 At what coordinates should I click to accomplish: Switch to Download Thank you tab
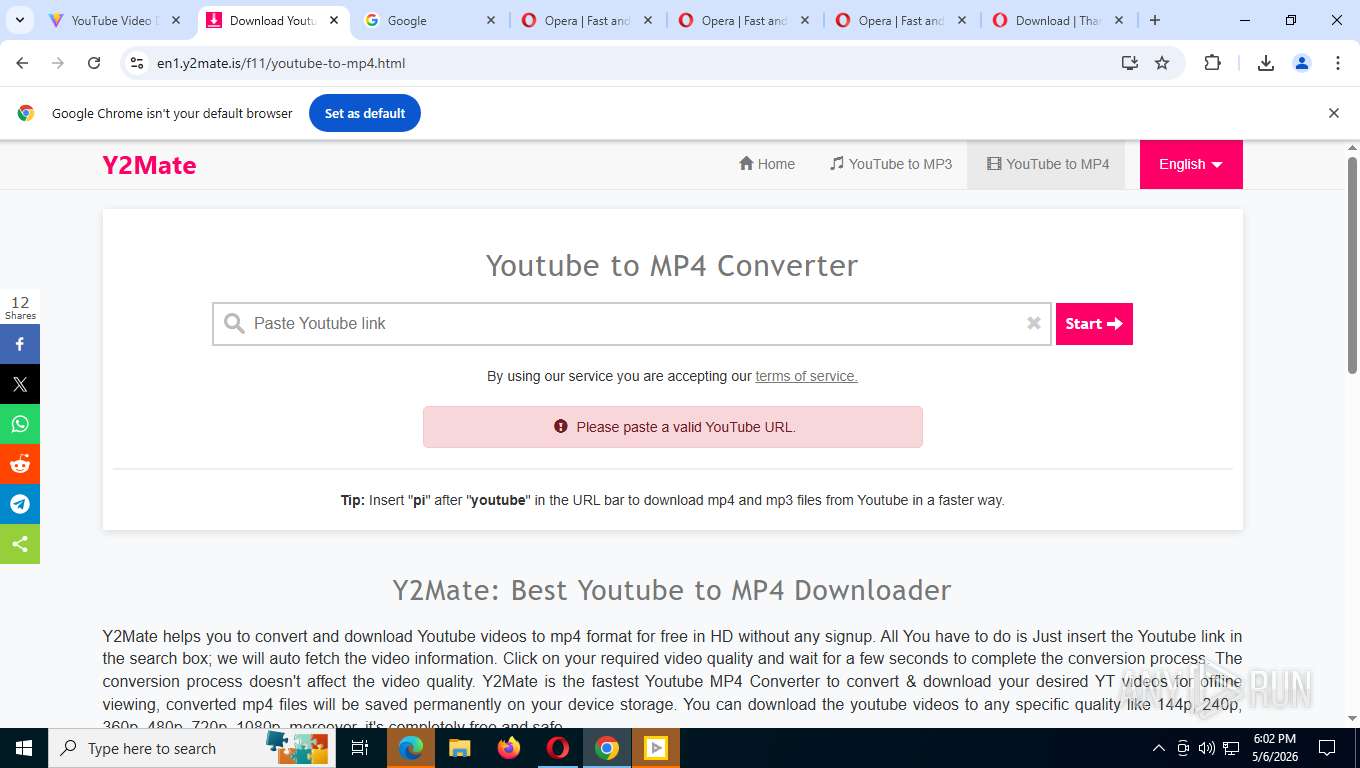tap(1058, 20)
